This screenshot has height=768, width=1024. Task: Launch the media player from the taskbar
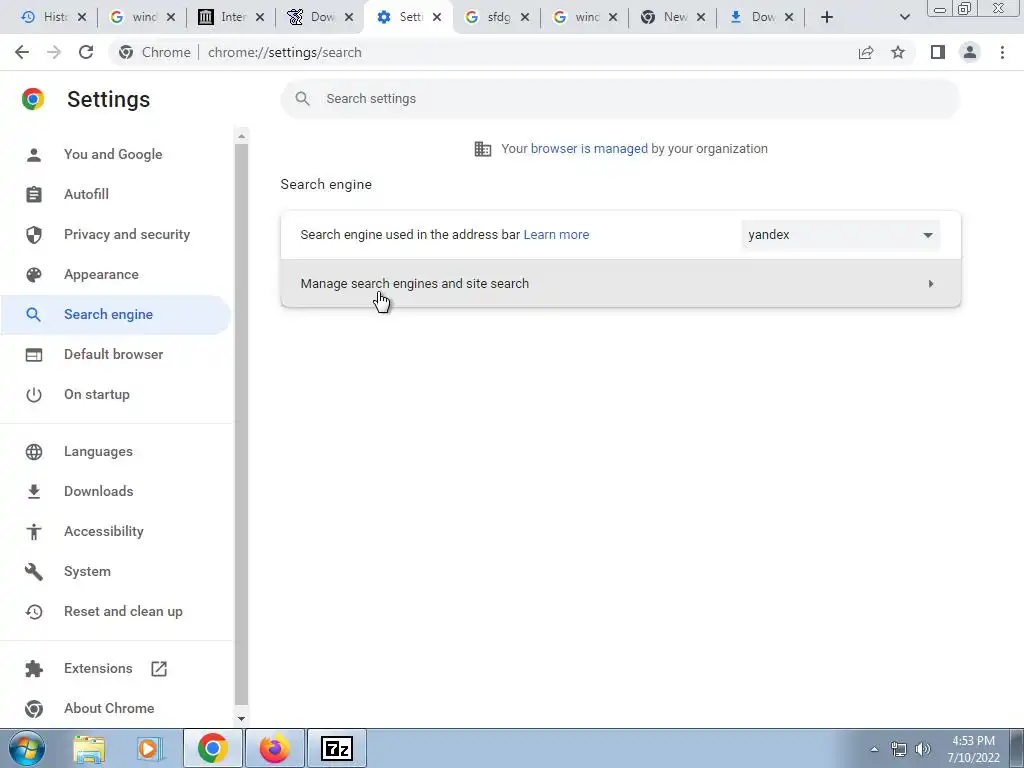pyautogui.click(x=150, y=749)
